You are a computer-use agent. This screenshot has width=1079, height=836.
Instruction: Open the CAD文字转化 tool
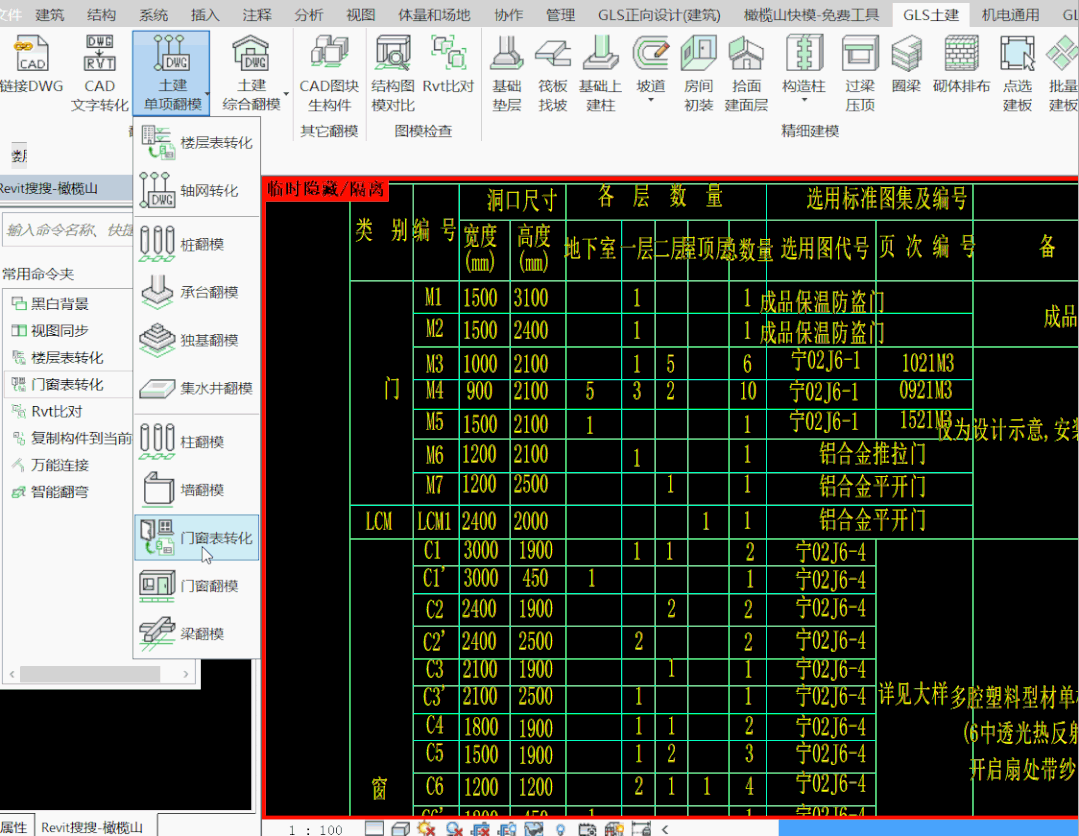100,72
